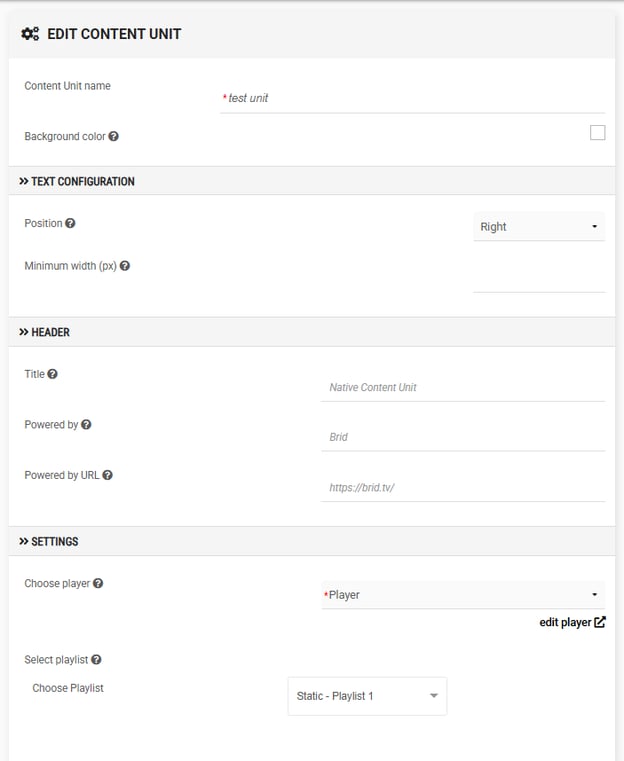Click the help icon beside Title

click(52, 374)
